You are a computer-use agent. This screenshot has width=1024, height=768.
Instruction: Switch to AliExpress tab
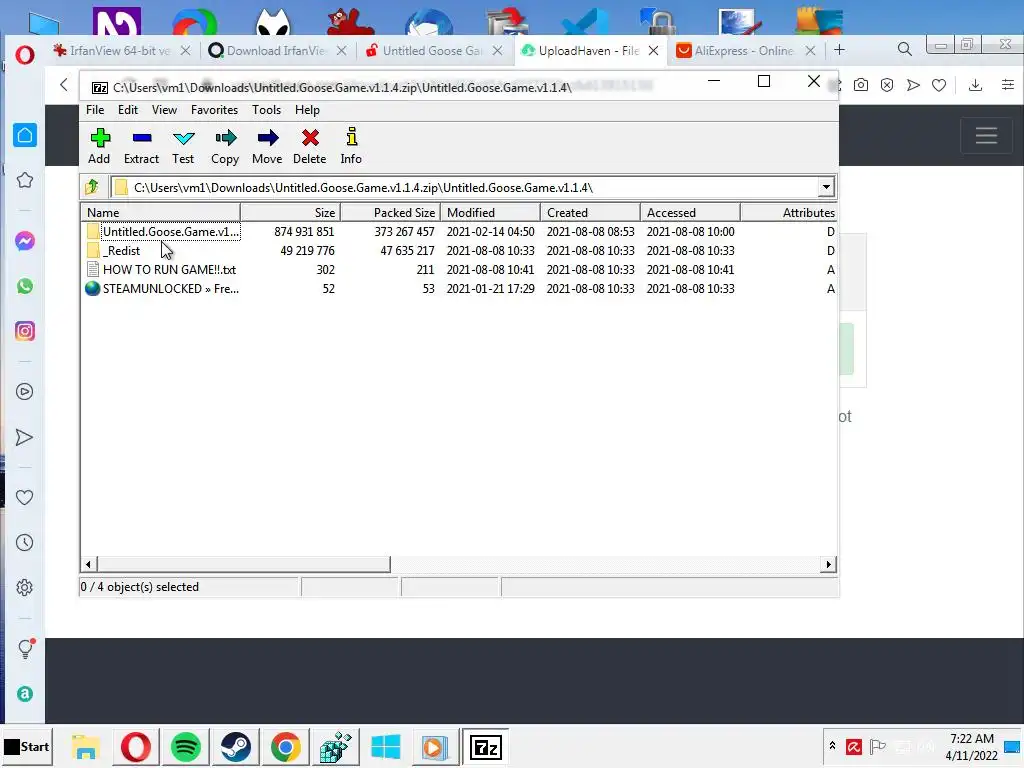tap(743, 50)
